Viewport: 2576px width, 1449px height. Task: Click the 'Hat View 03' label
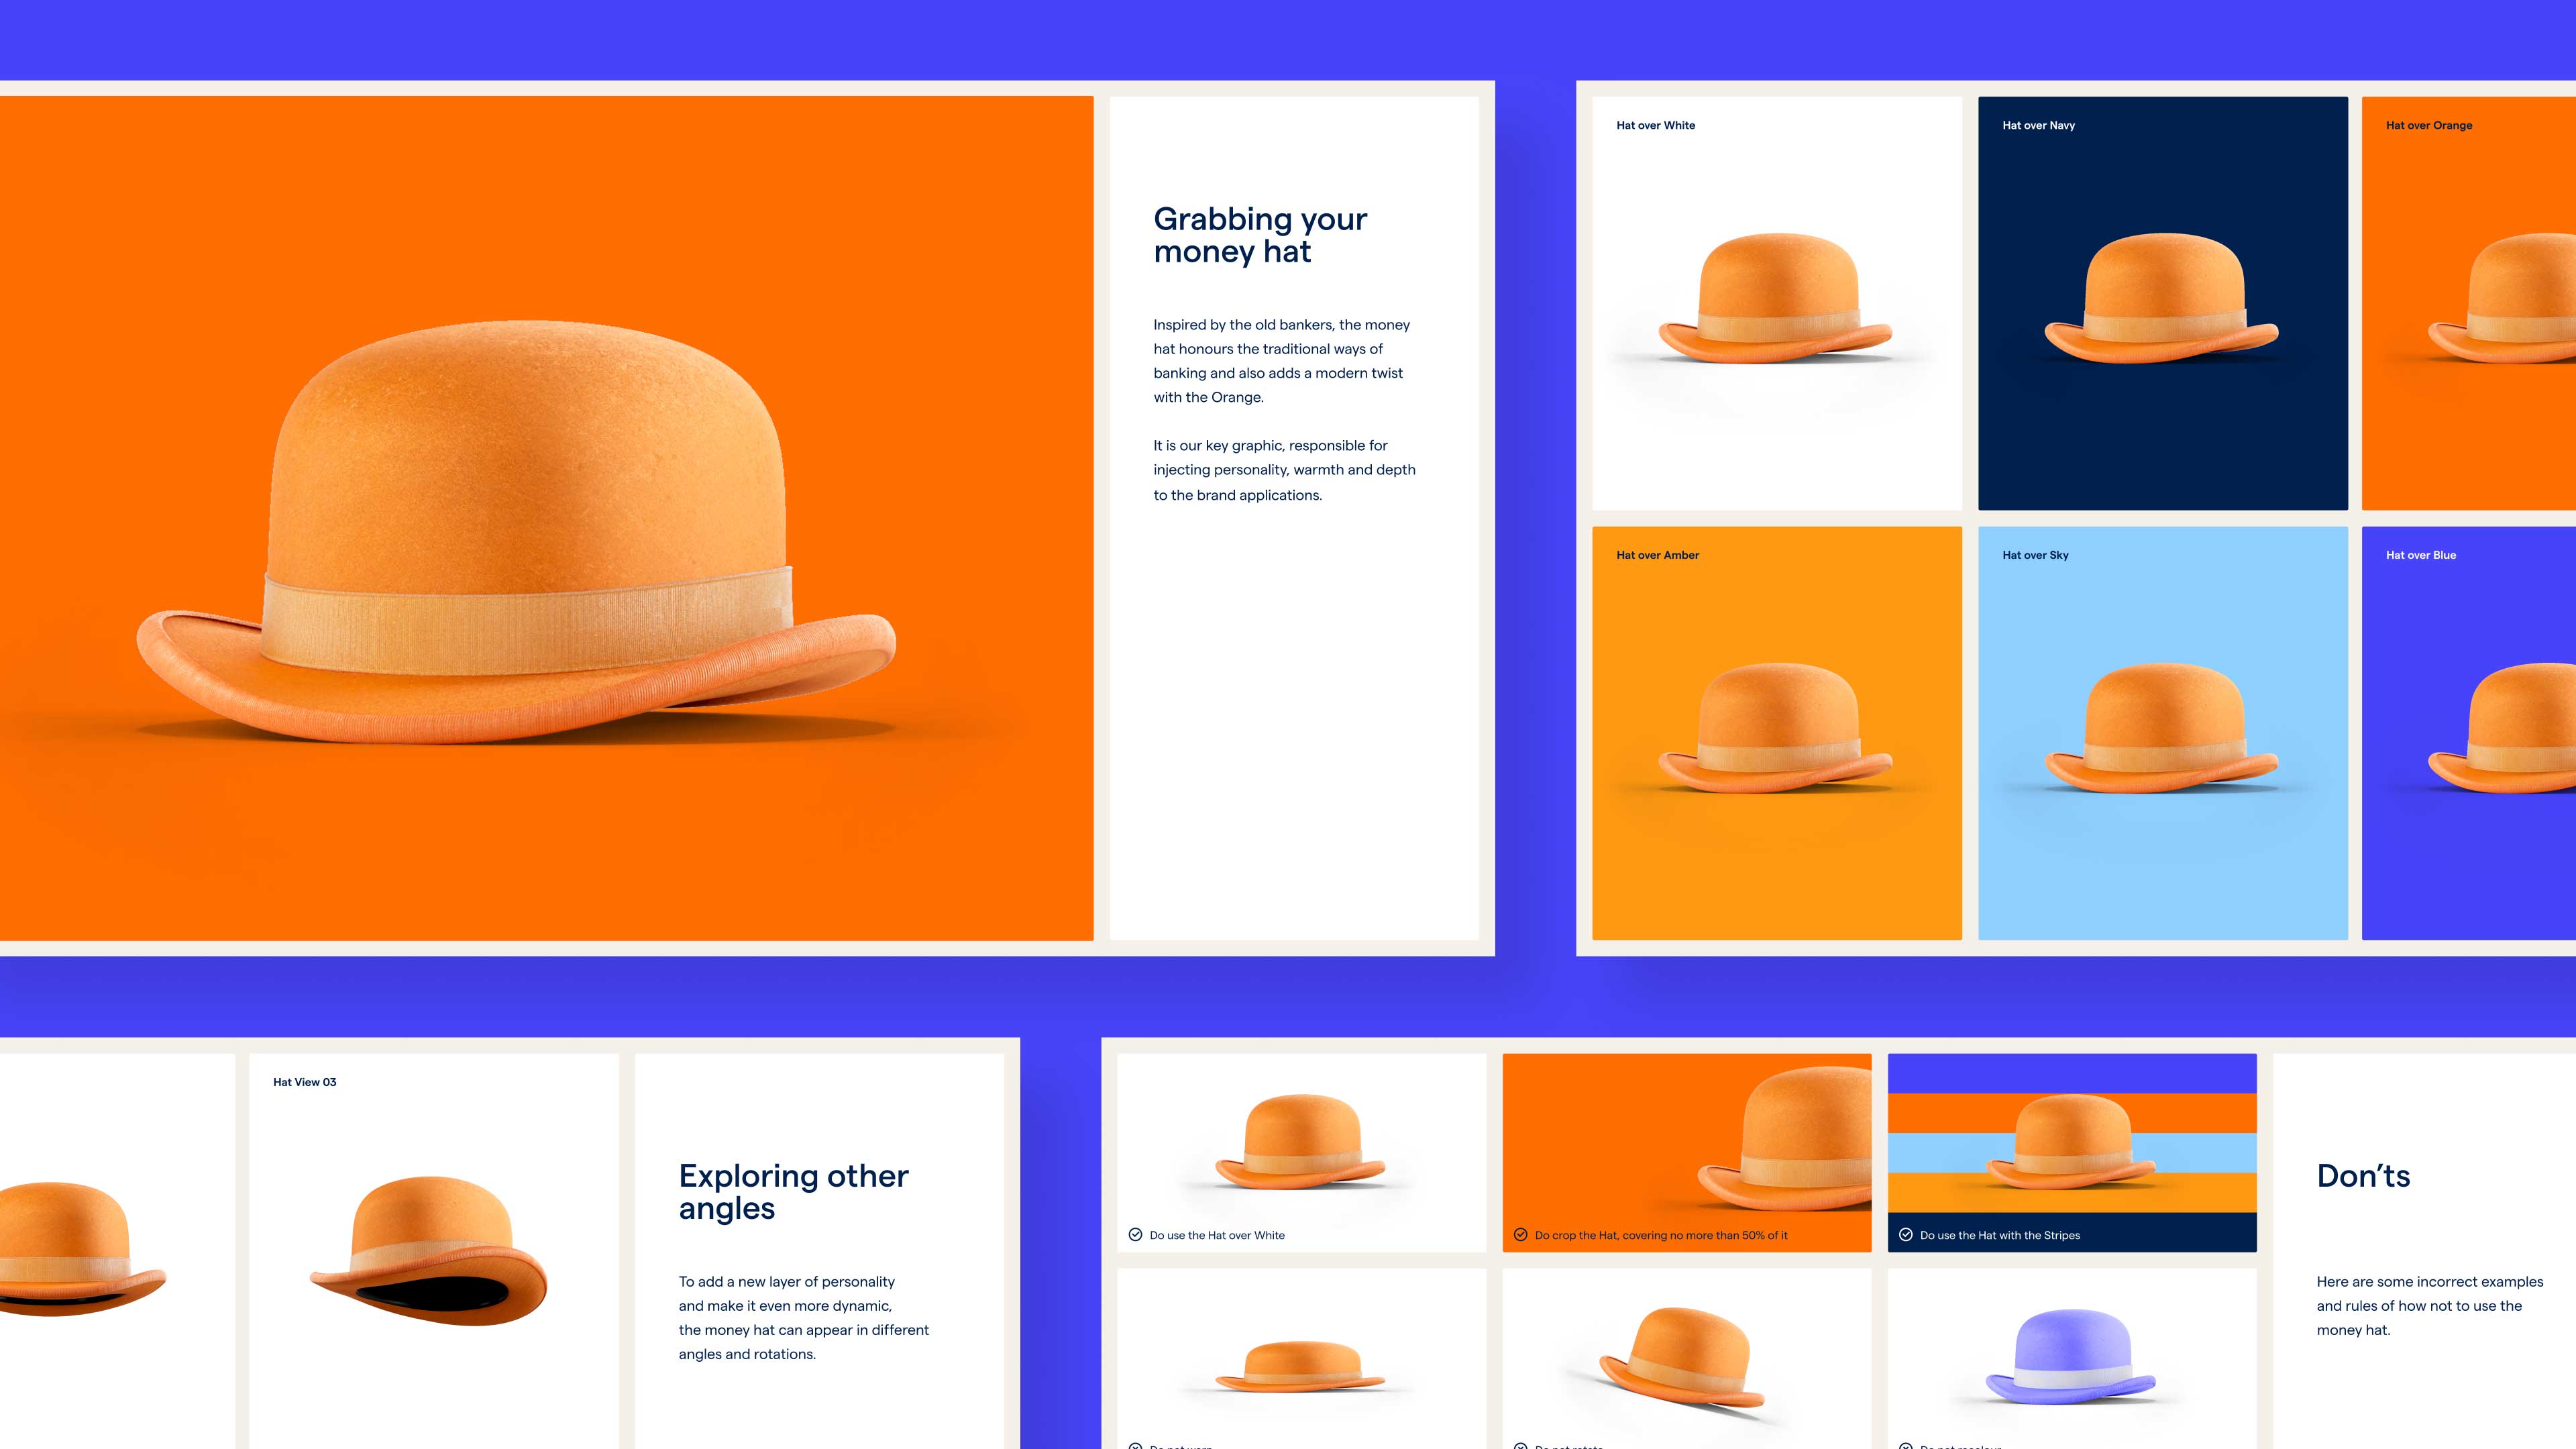point(304,1082)
